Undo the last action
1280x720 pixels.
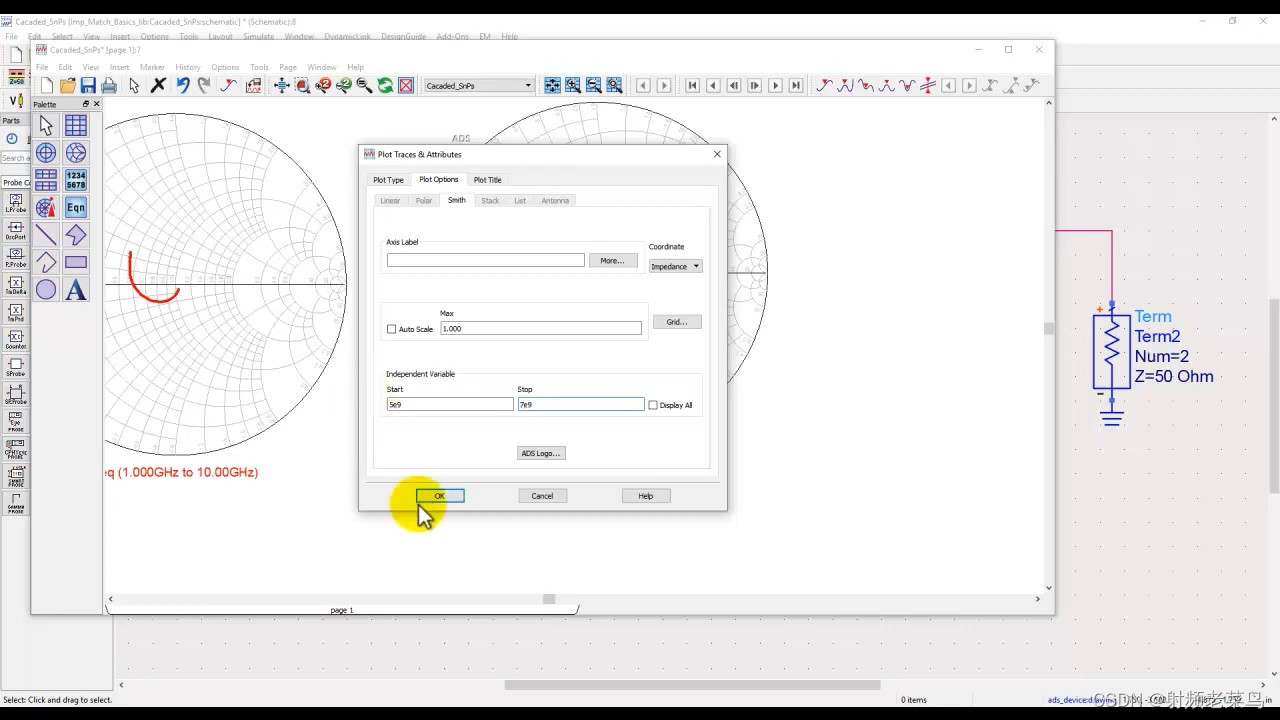[183, 86]
